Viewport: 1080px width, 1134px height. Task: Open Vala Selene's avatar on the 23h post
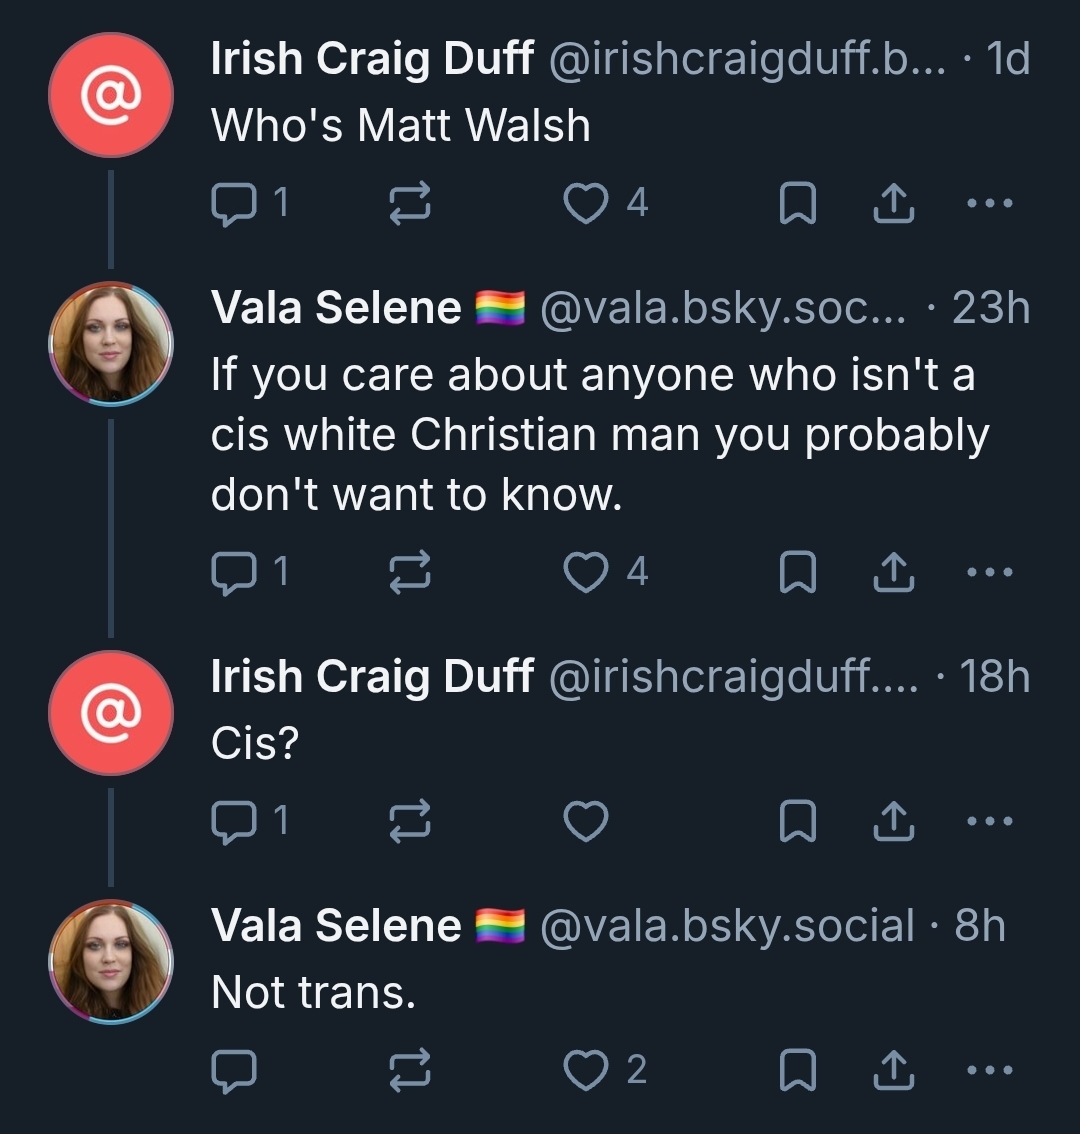click(111, 344)
